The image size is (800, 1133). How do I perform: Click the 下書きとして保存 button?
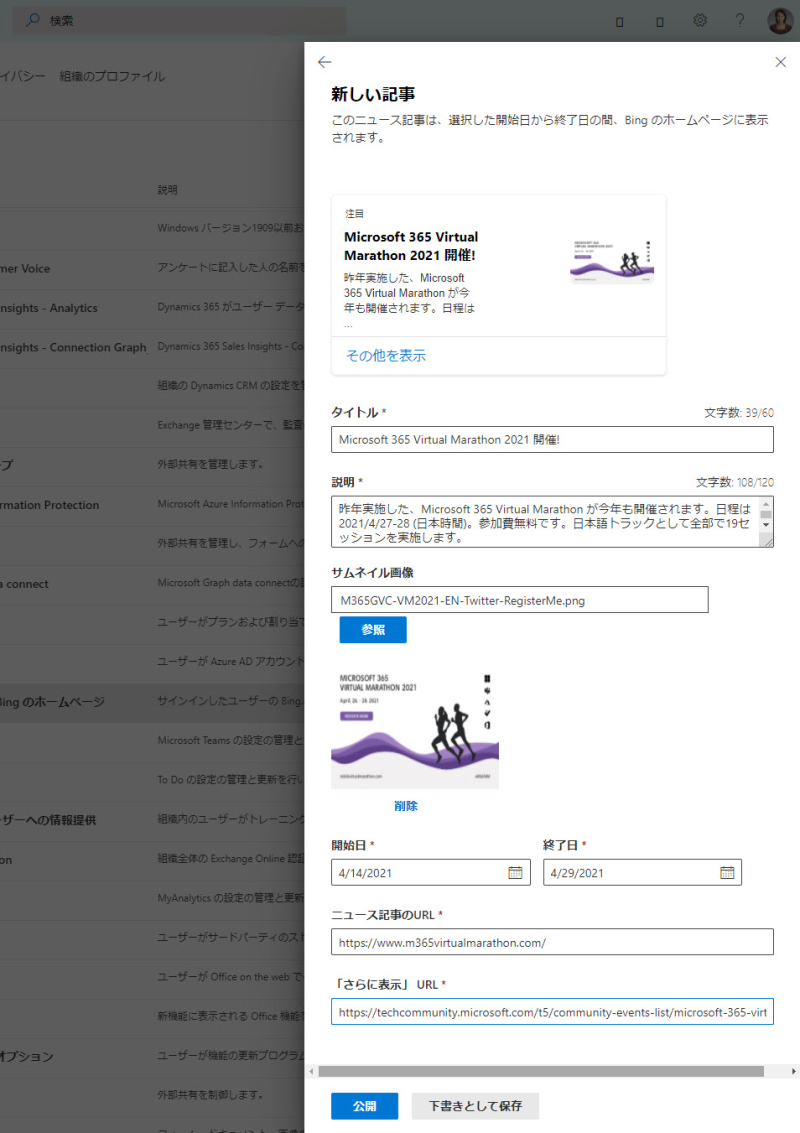pyautogui.click(x=475, y=1106)
